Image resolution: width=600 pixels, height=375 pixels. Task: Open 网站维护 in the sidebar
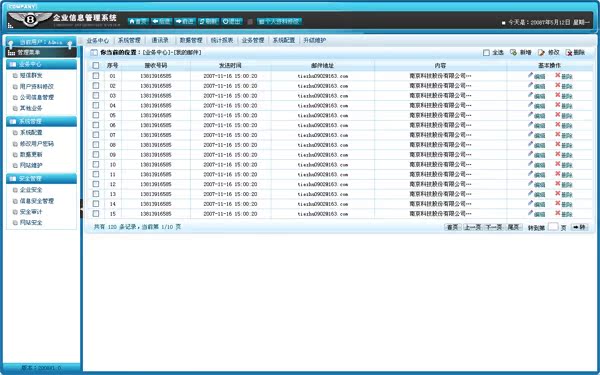point(31,165)
